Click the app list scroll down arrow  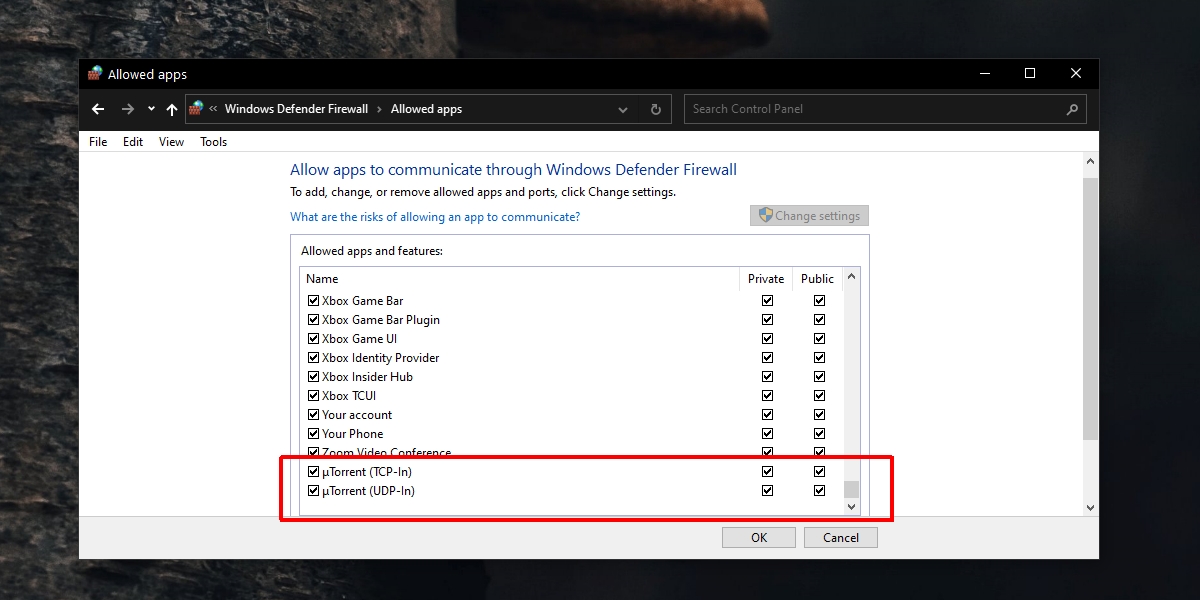point(852,507)
